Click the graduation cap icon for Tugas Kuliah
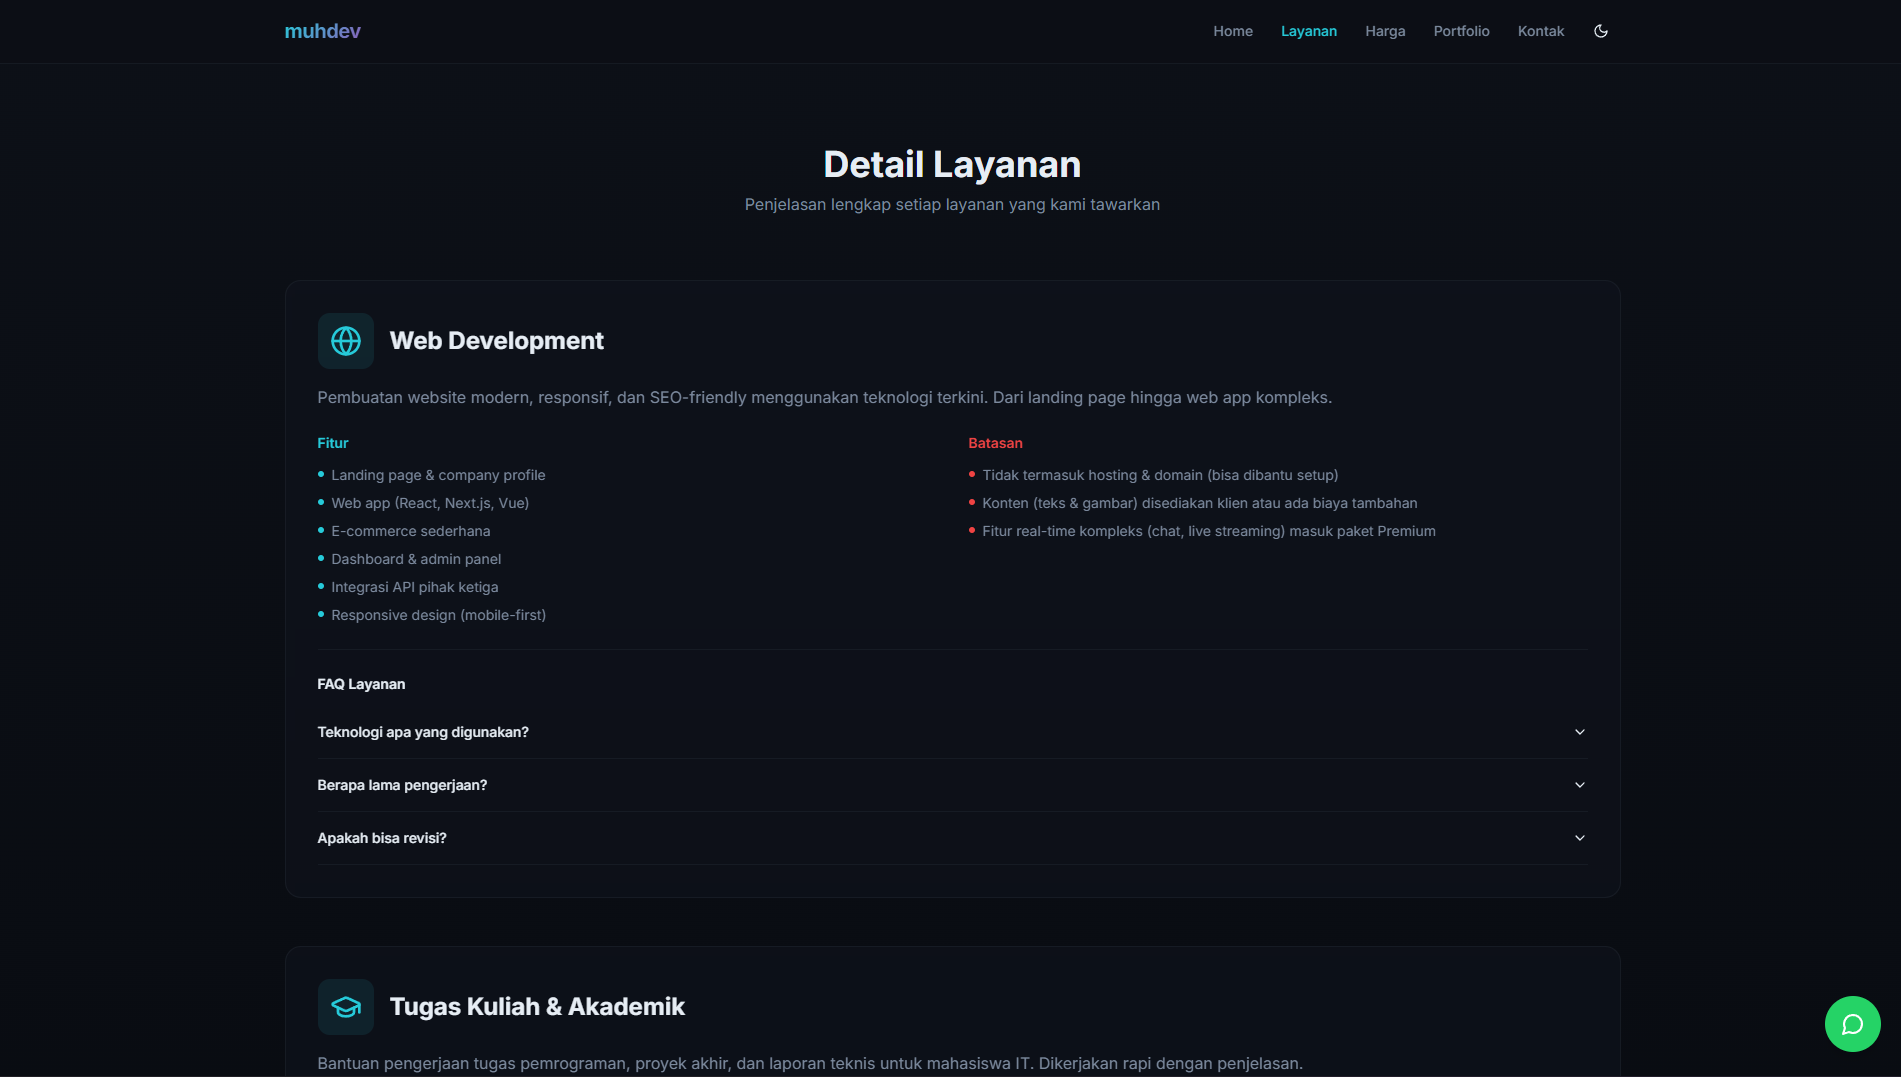Image resolution: width=1901 pixels, height=1077 pixels. (346, 1007)
